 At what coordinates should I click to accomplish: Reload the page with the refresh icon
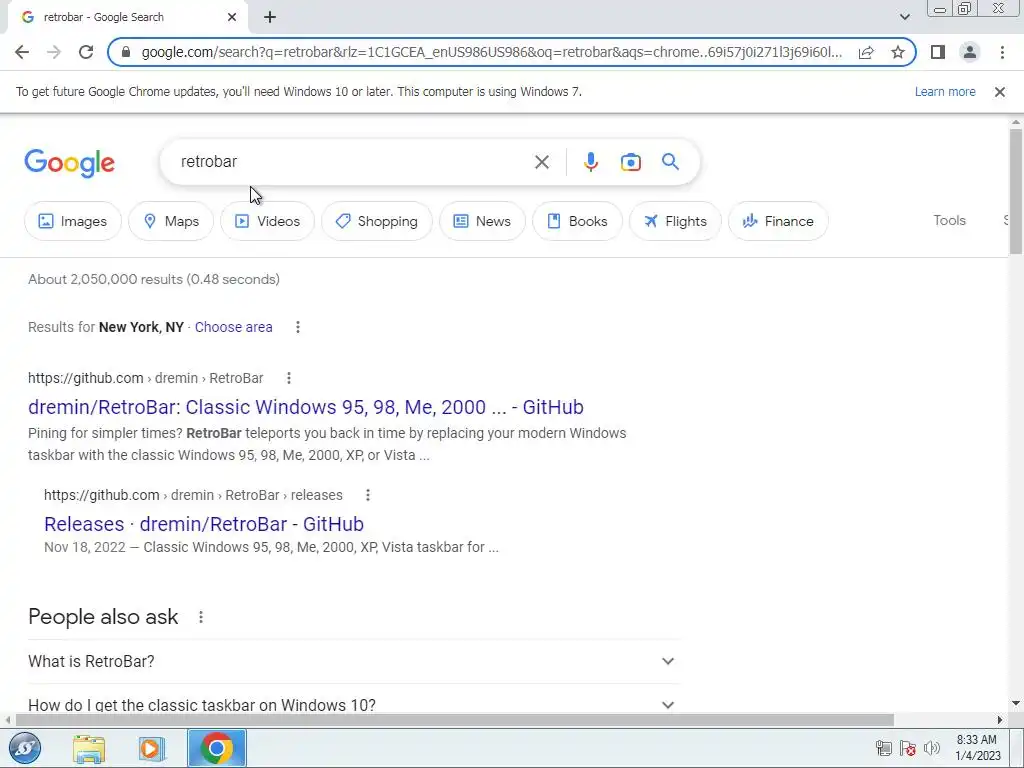(x=86, y=52)
